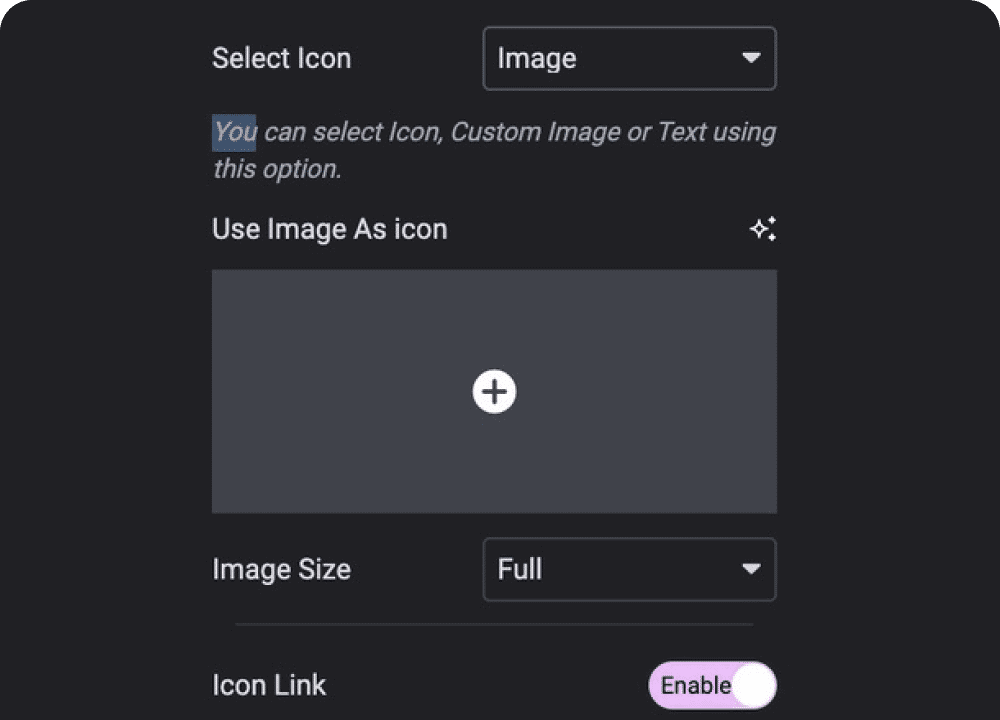
Task: Click the divider line below Image Size
Action: pos(494,624)
